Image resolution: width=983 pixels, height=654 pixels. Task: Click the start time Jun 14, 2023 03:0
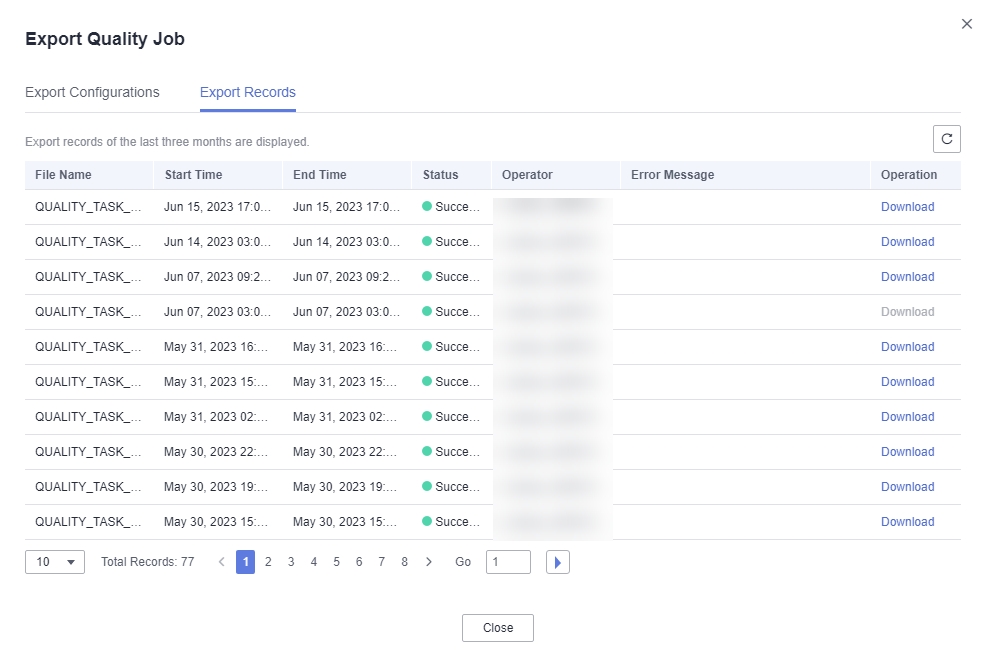click(218, 242)
